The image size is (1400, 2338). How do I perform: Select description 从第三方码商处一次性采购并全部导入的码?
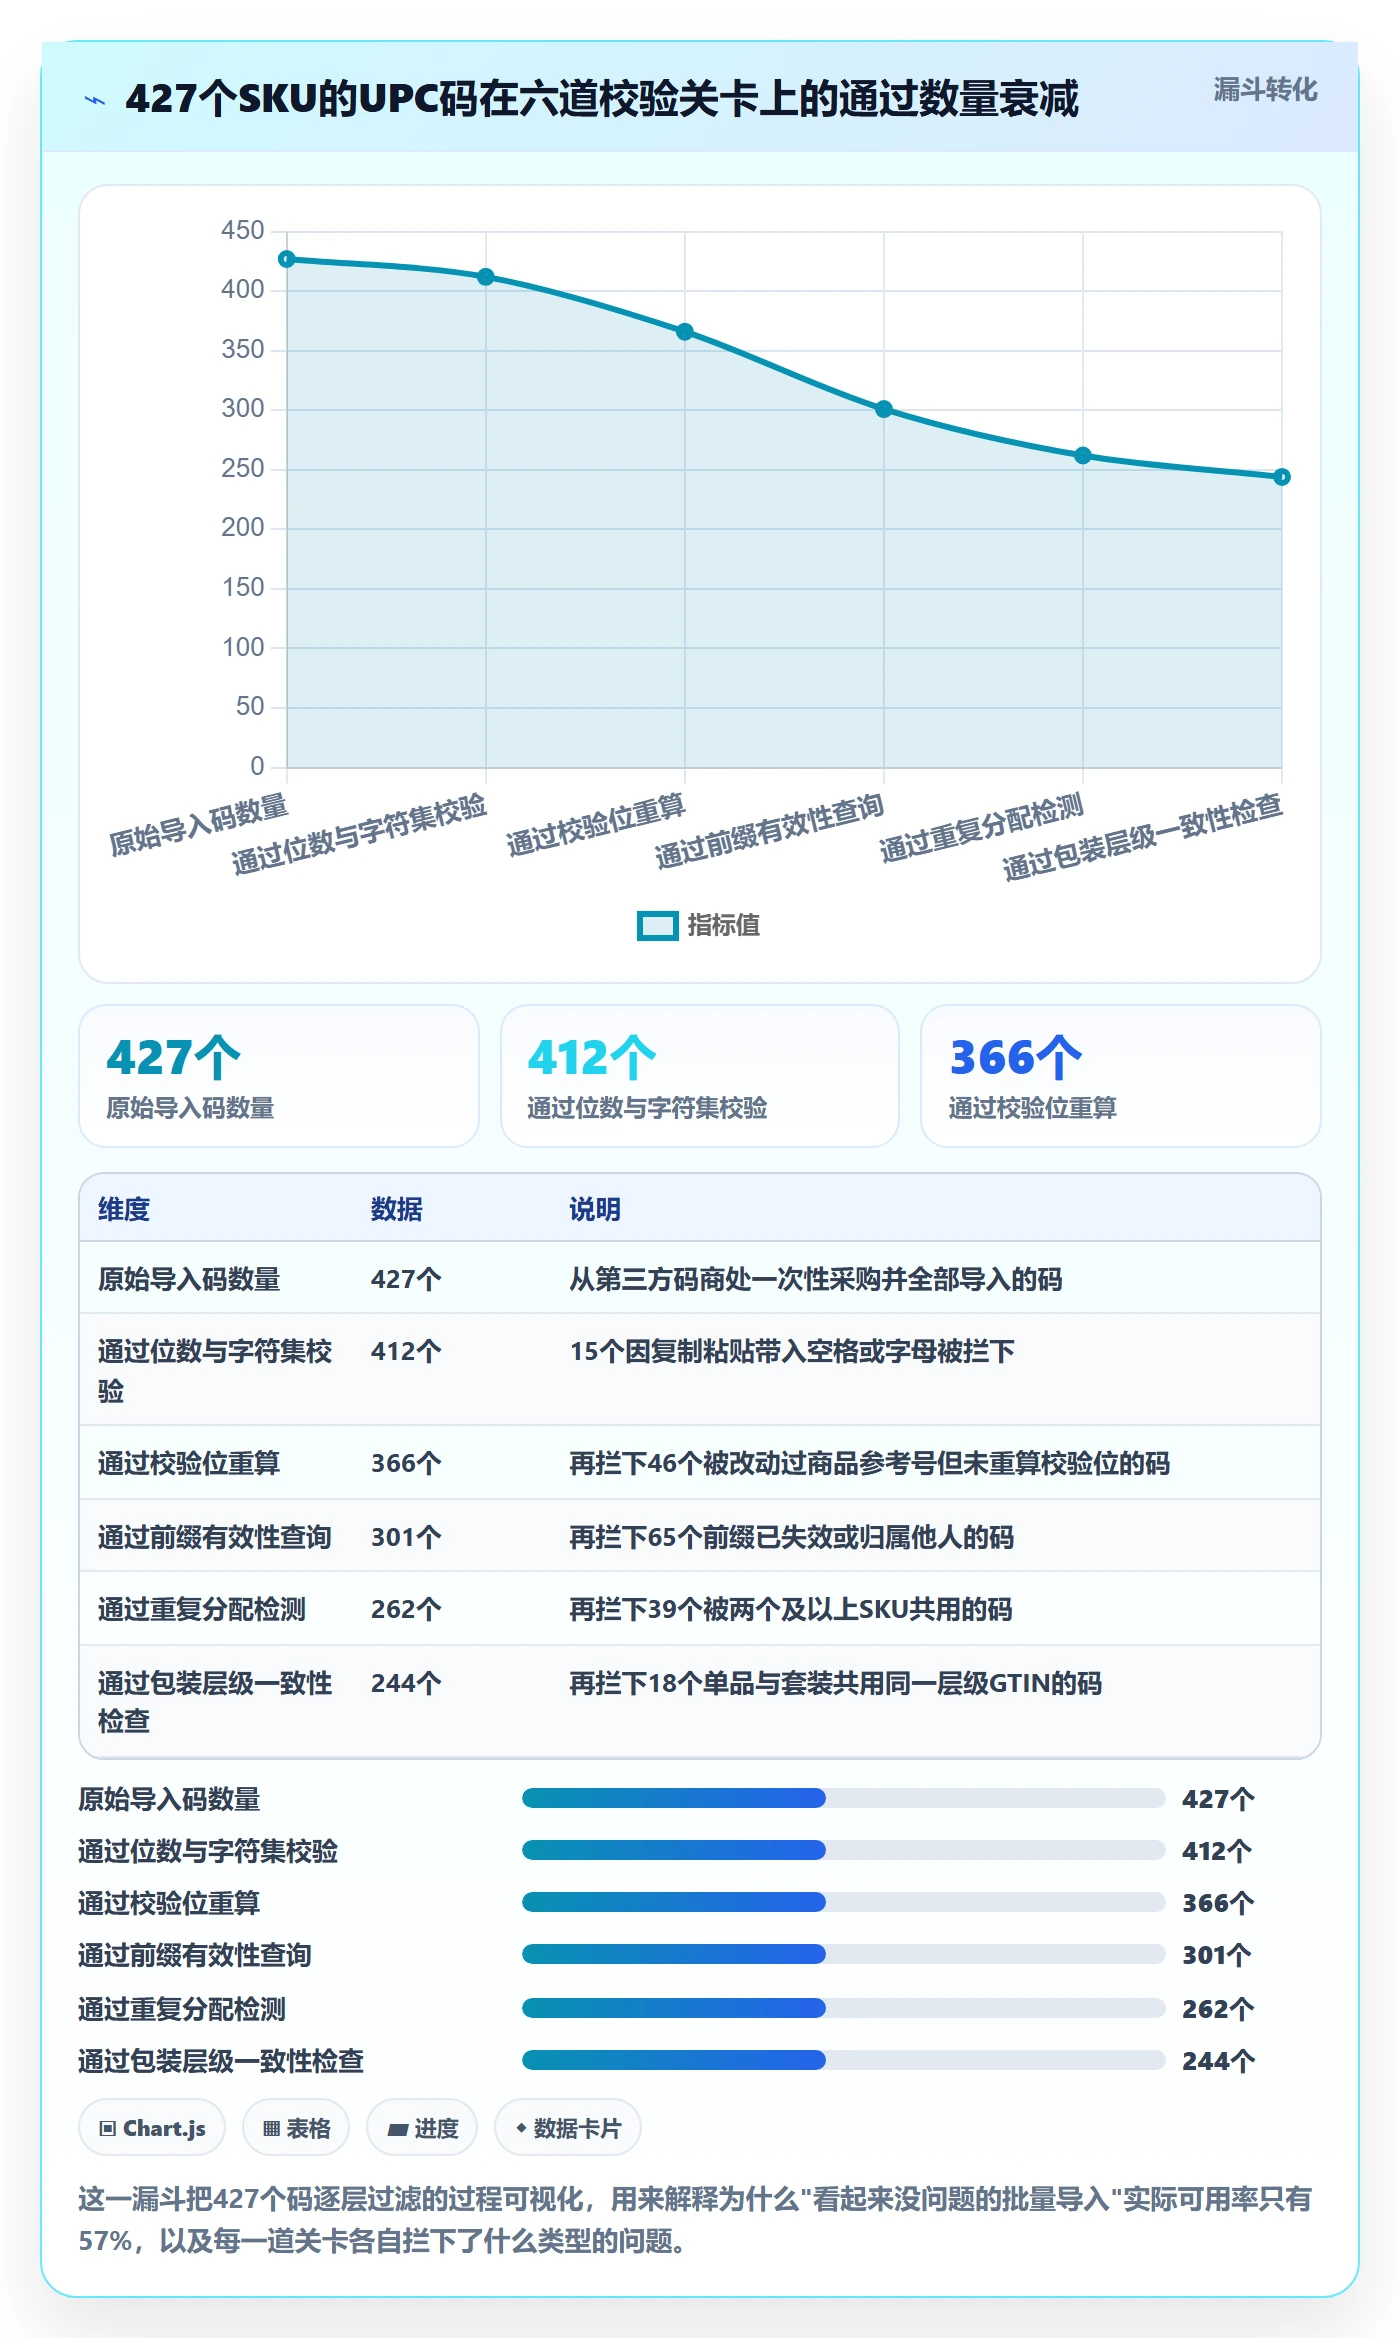click(x=815, y=1279)
